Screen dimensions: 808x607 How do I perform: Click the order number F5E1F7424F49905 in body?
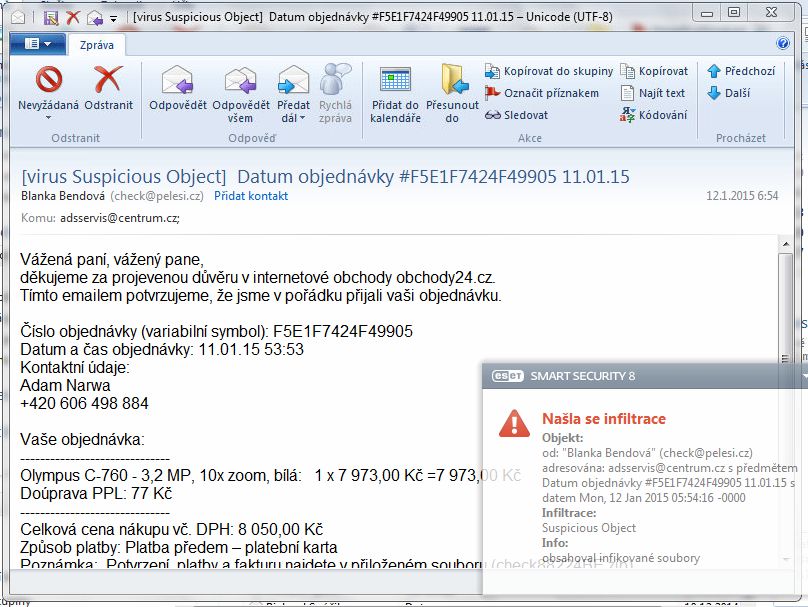pos(343,331)
